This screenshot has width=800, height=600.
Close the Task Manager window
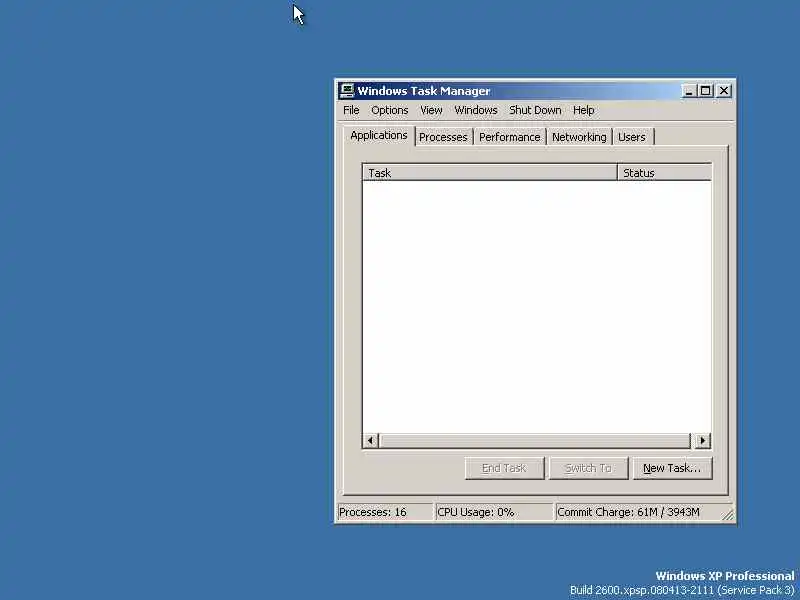click(724, 91)
